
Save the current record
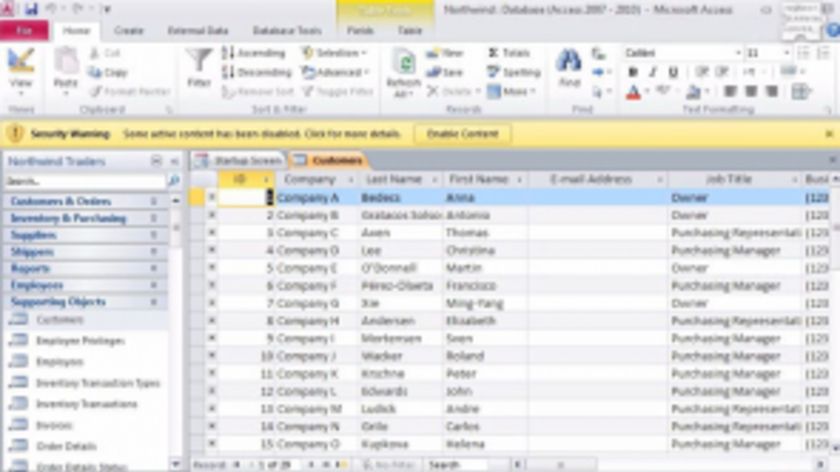point(445,72)
